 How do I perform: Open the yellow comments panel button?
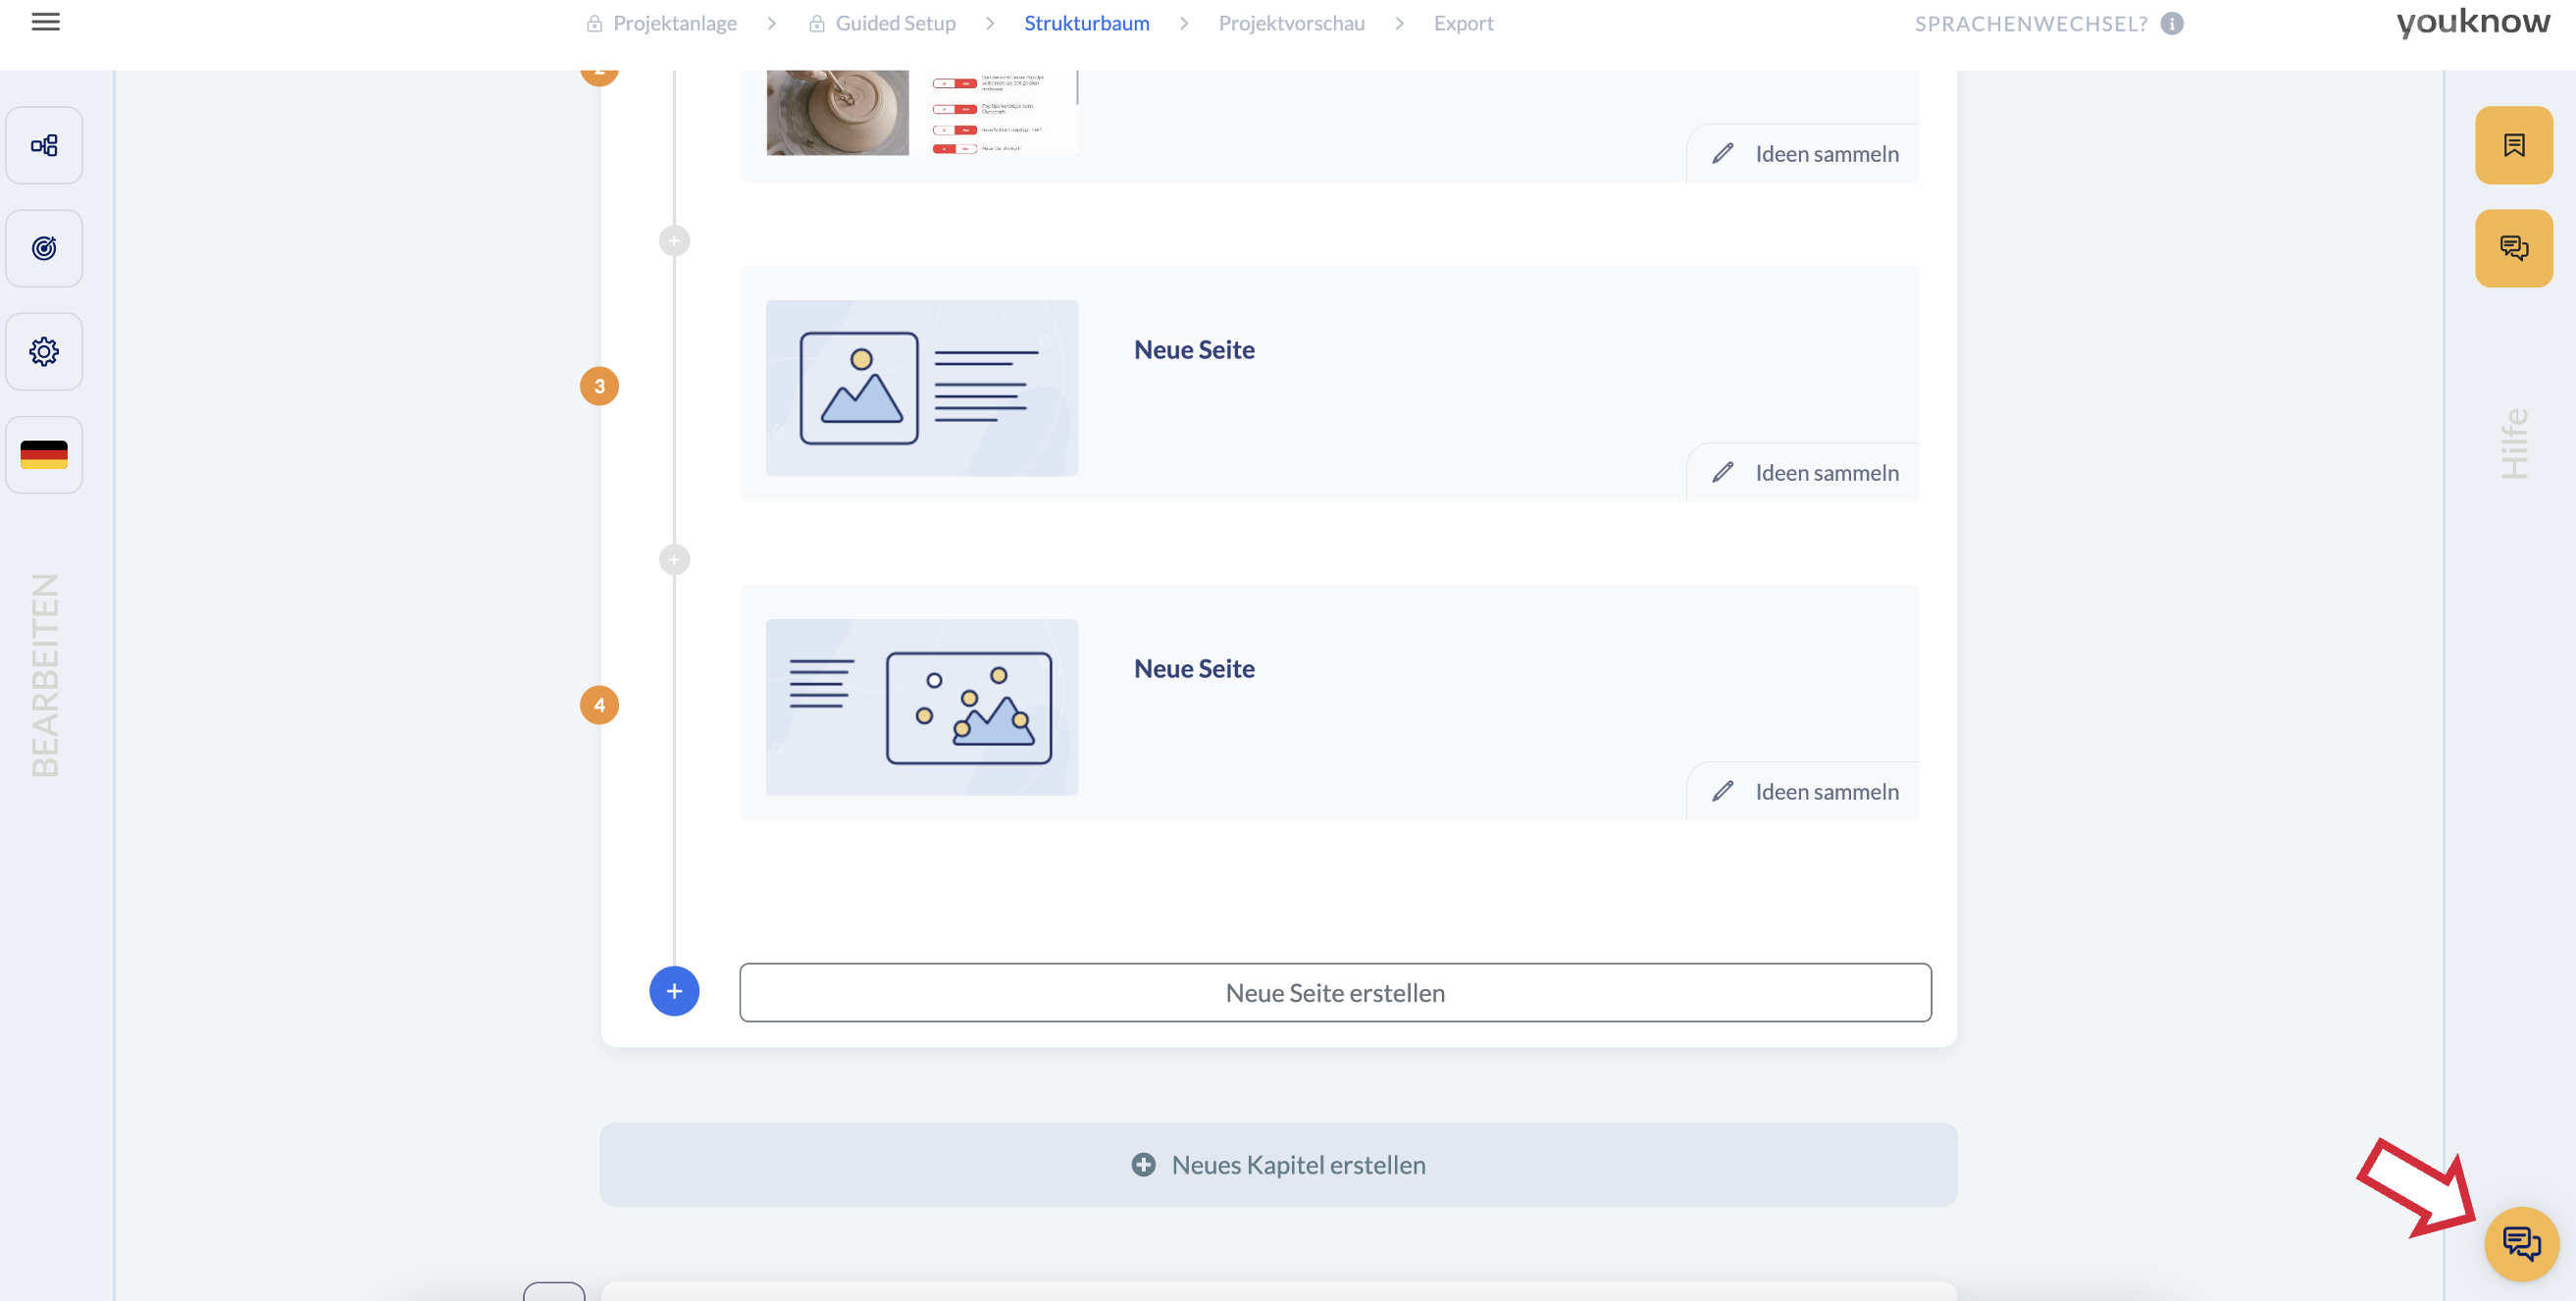point(2513,248)
